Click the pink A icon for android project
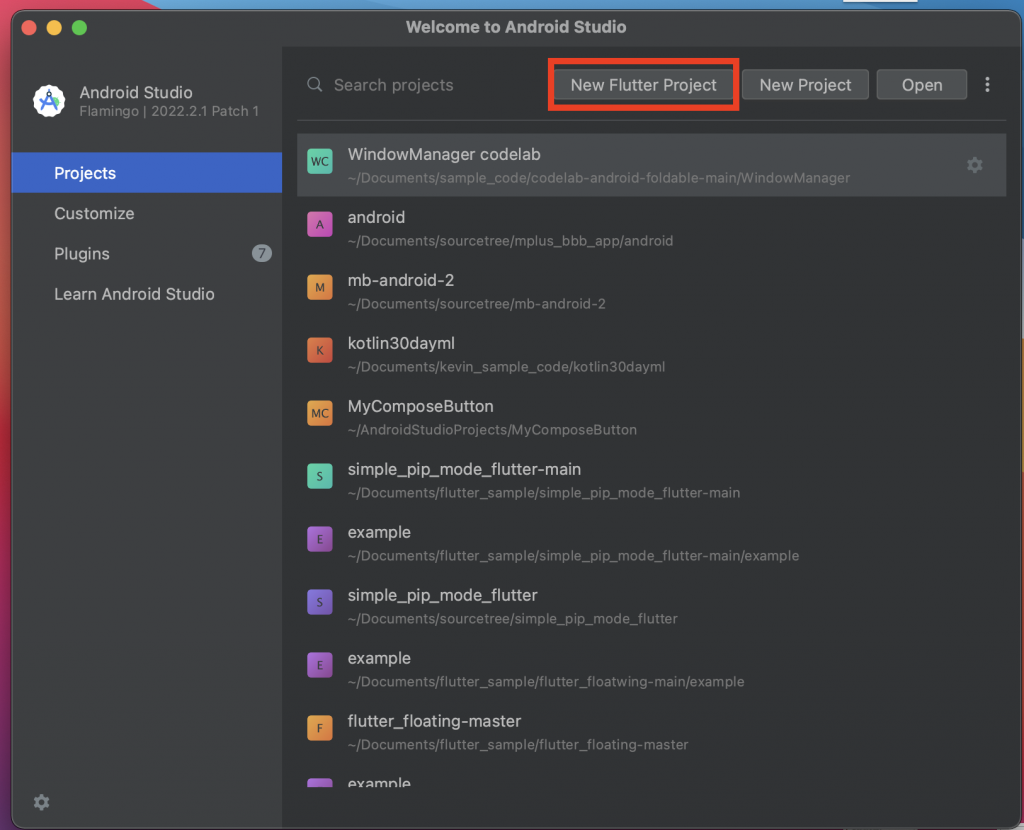Image resolution: width=1024 pixels, height=830 pixels. coord(320,225)
